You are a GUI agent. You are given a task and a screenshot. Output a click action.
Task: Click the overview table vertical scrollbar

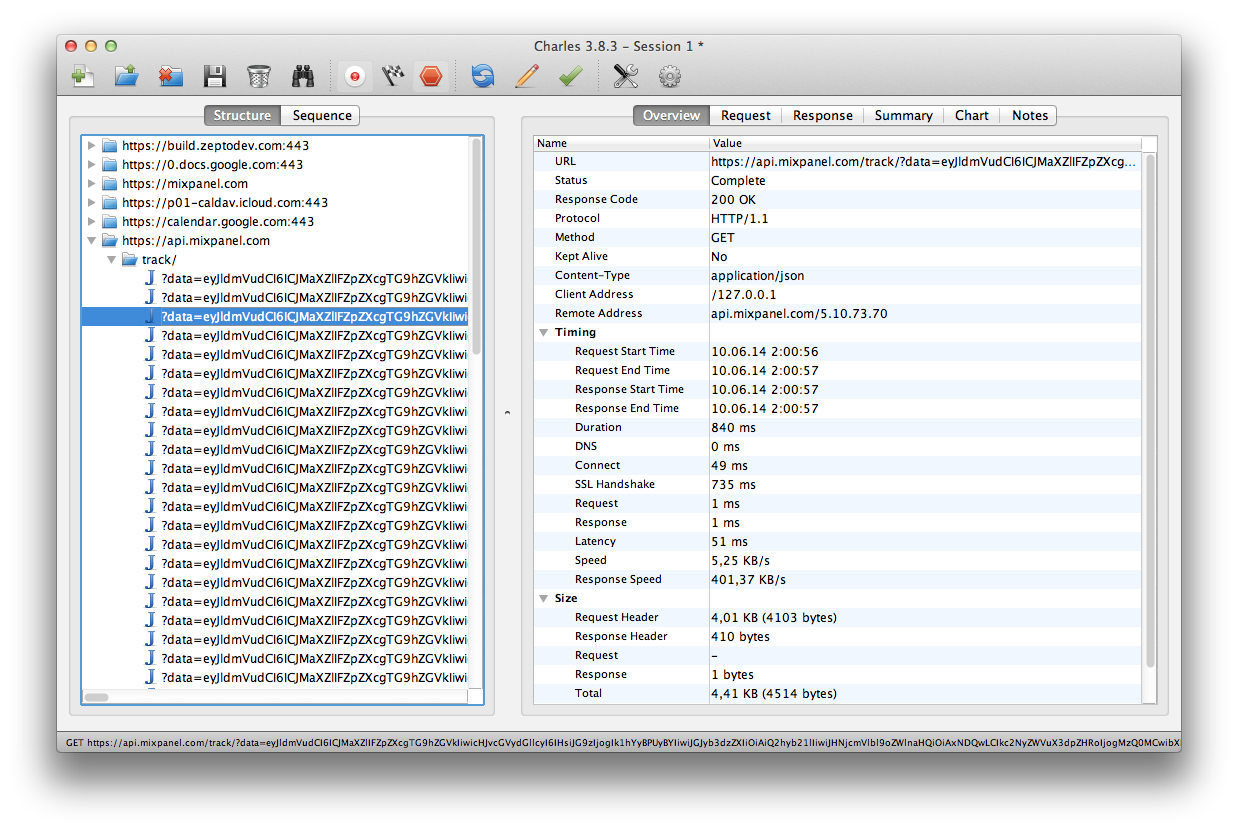[x=1149, y=410]
